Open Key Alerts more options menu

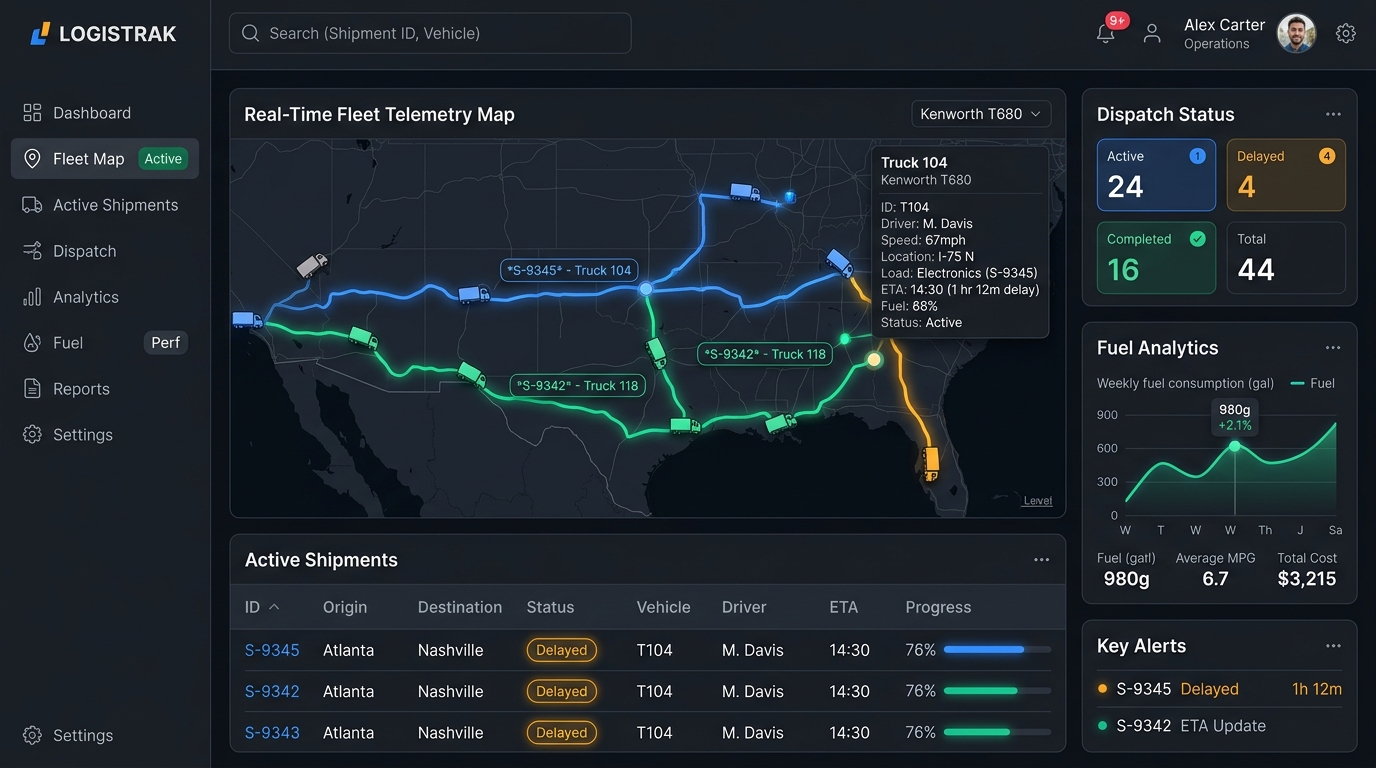[x=1333, y=646]
